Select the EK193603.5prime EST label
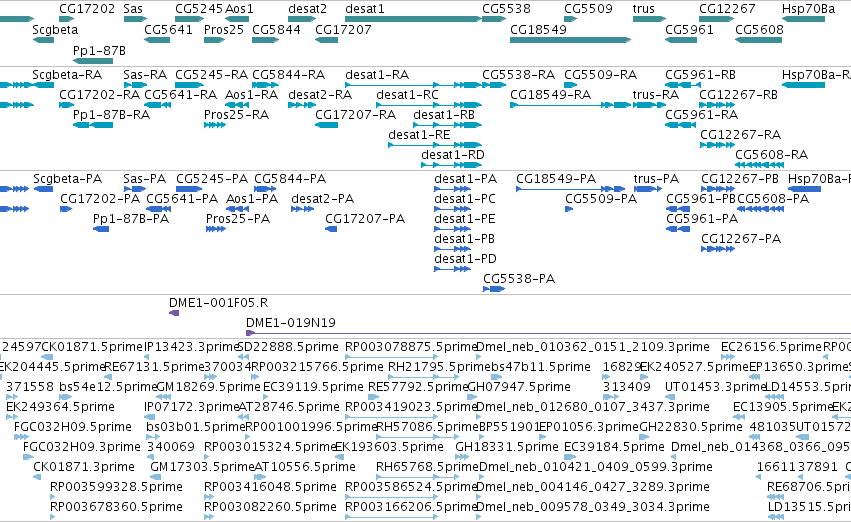 coord(390,447)
